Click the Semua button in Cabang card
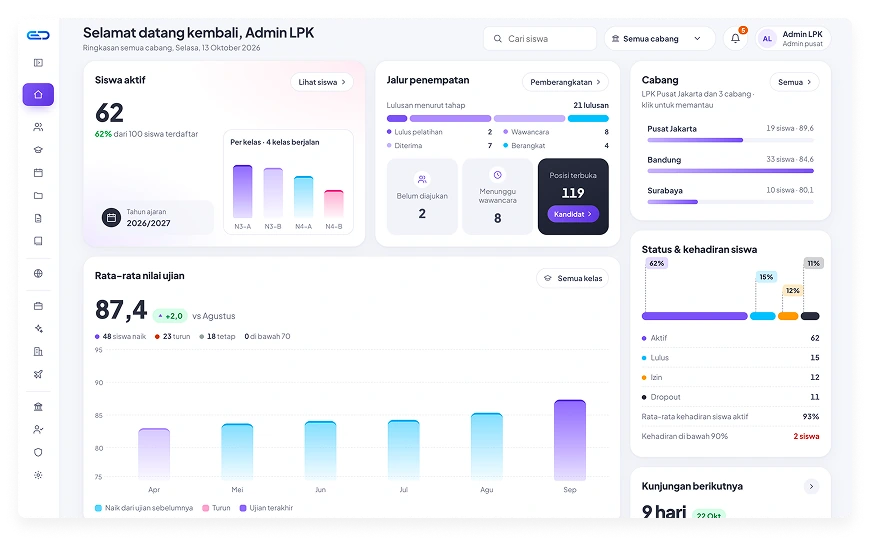The width and height of the screenshot is (870, 544). tap(795, 82)
